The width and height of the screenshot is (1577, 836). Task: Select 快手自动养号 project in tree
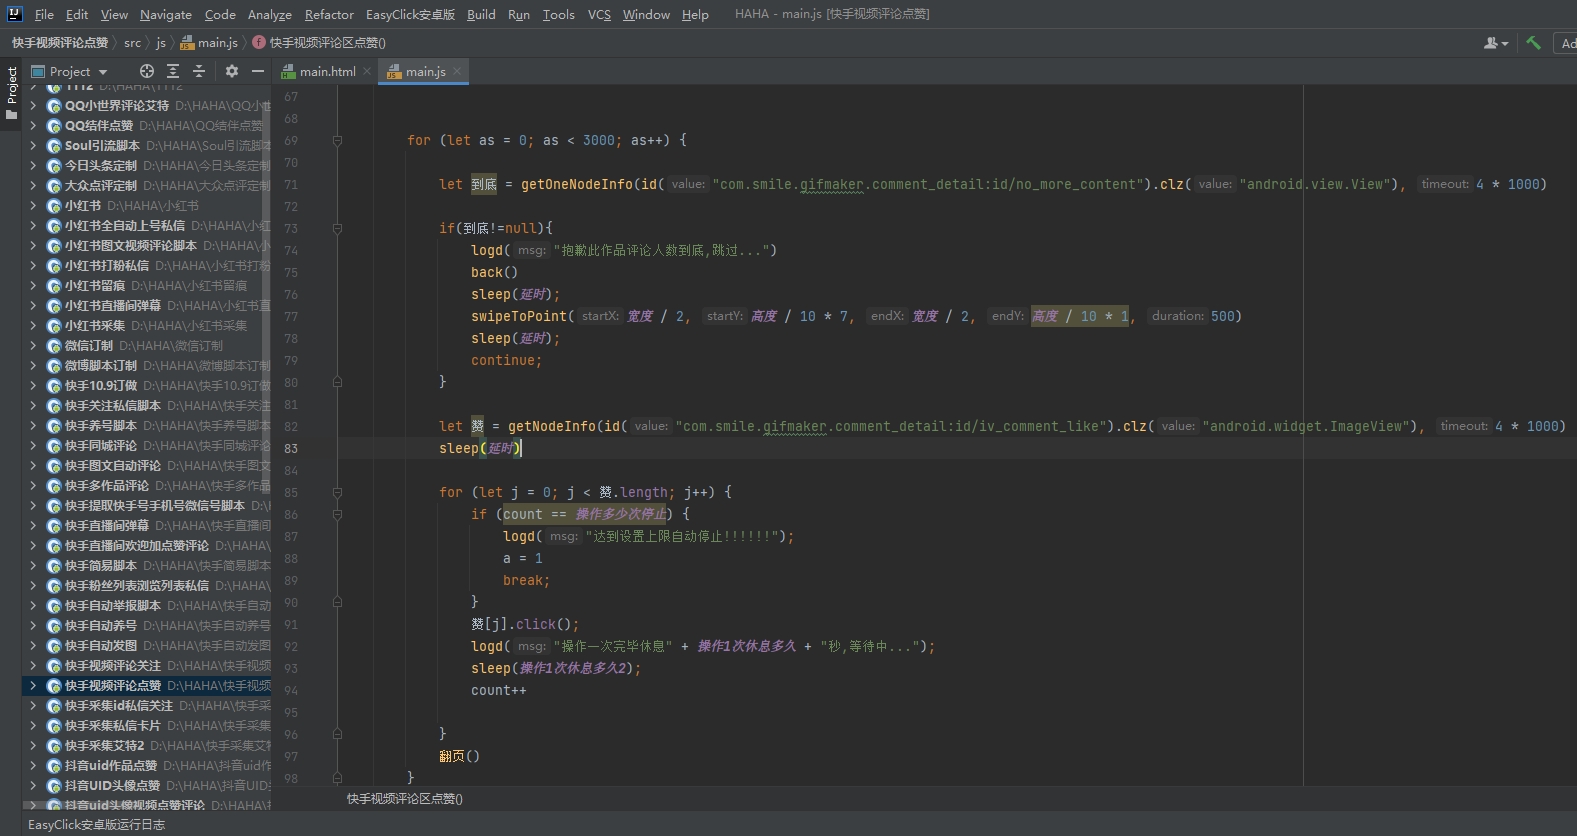click(101, 625)
